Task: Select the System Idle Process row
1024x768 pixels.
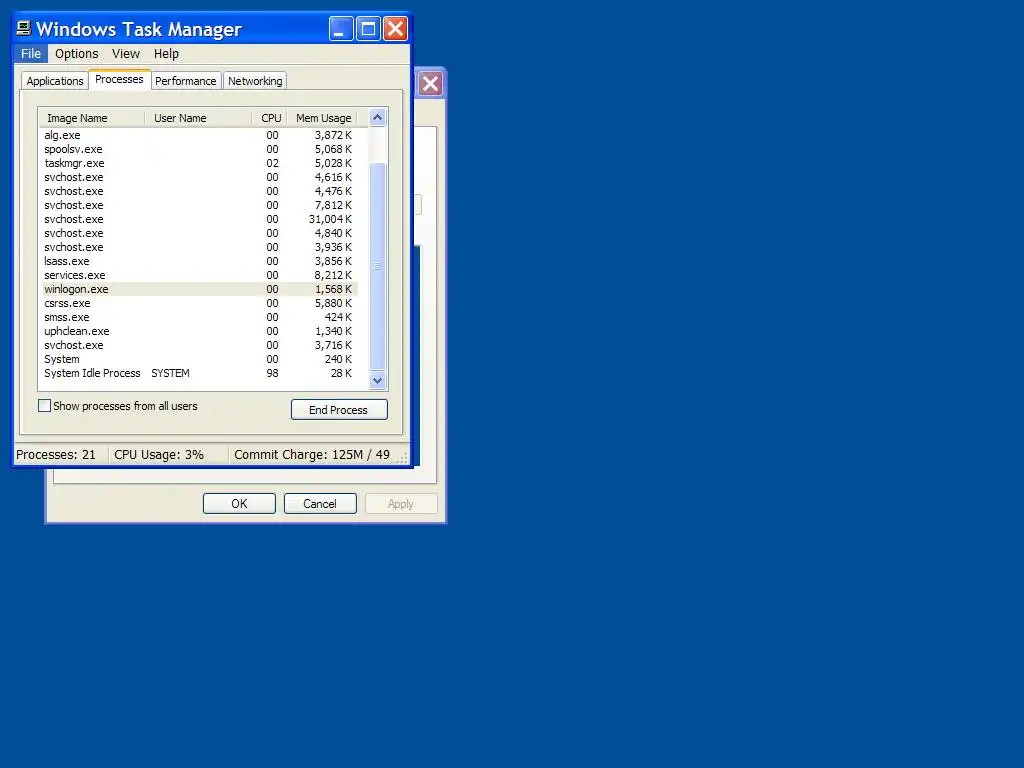Action: click(199, 374)
